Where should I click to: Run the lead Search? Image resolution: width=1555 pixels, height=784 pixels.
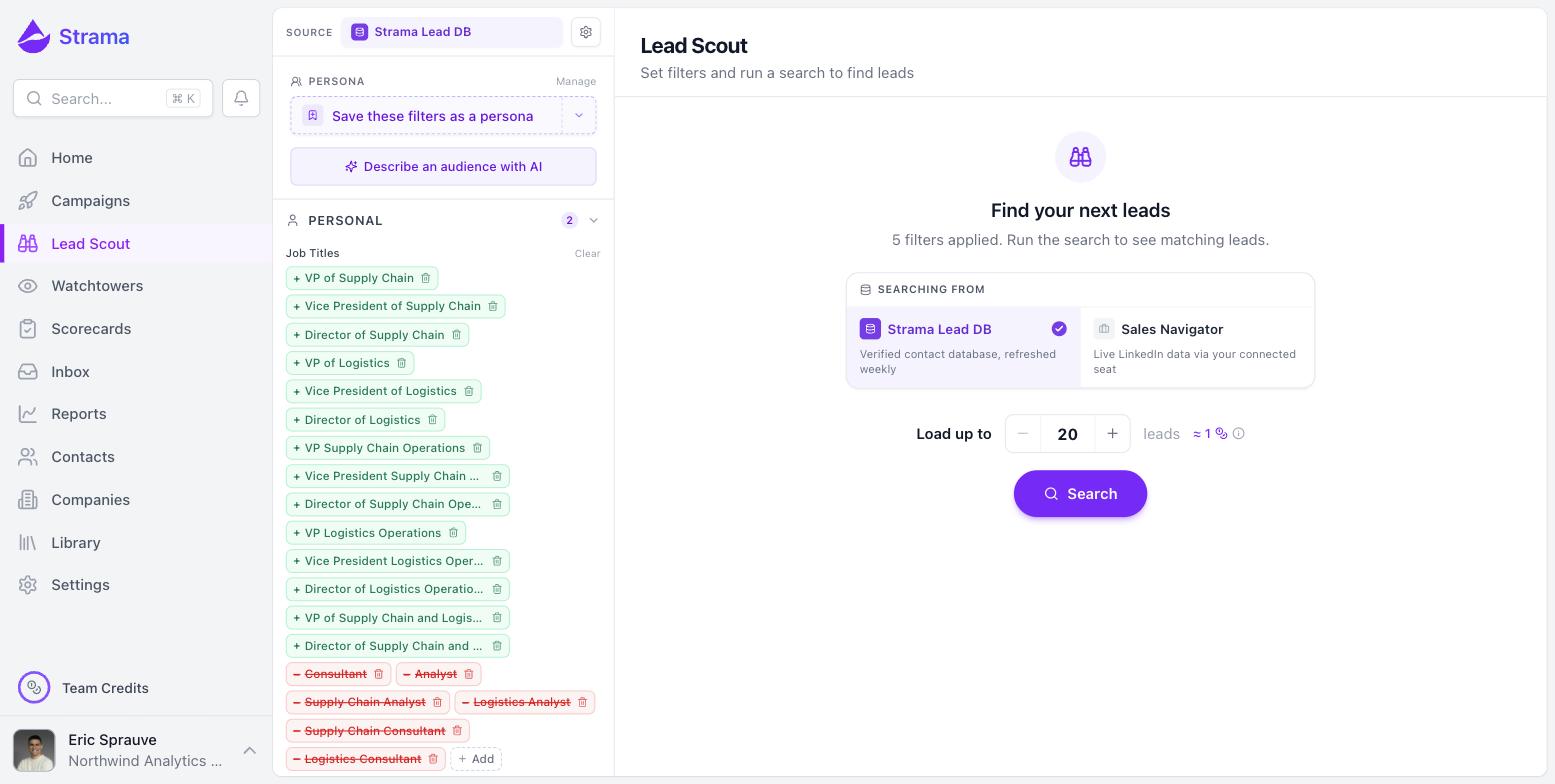pyautogui.click(x=1080, y=494)
